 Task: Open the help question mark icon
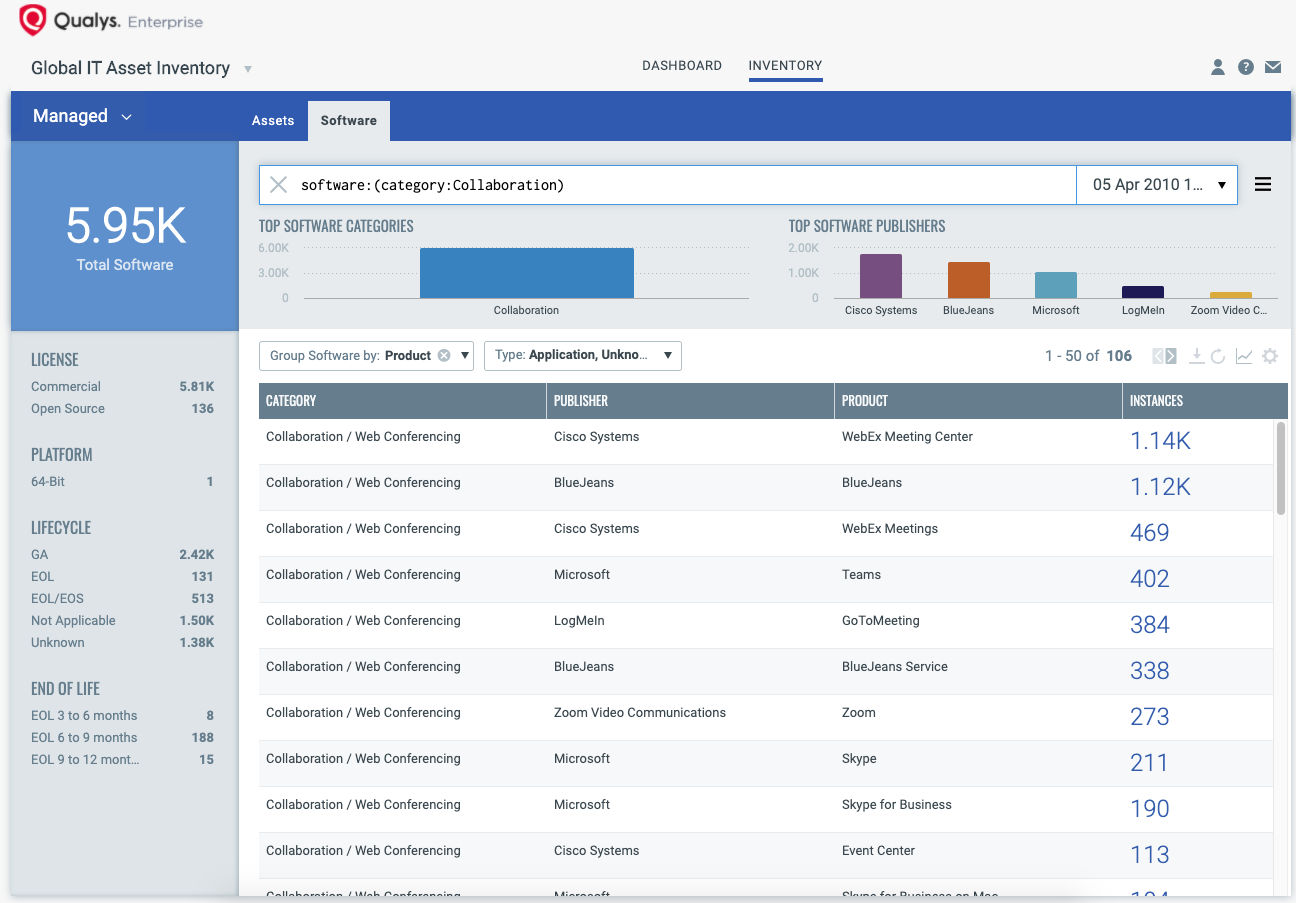[1245, 67]
